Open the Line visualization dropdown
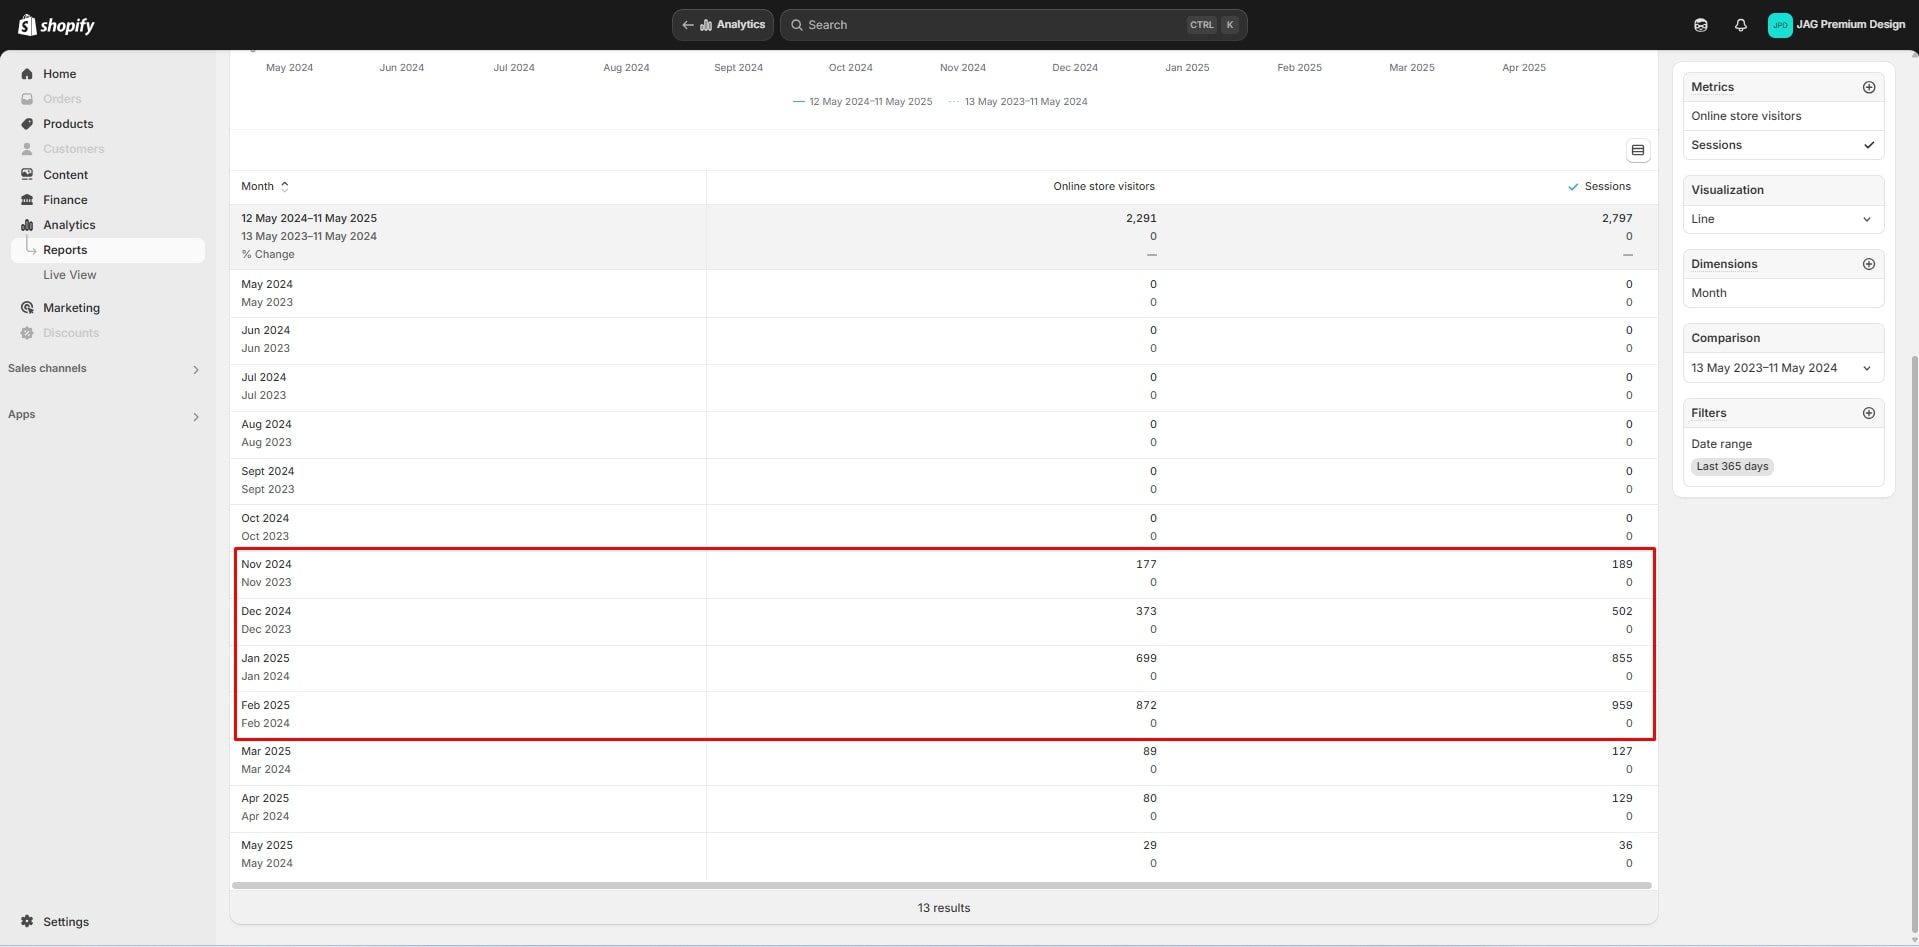The width and height of the screenshot is (1919, 947). (x=1782, y=219)
